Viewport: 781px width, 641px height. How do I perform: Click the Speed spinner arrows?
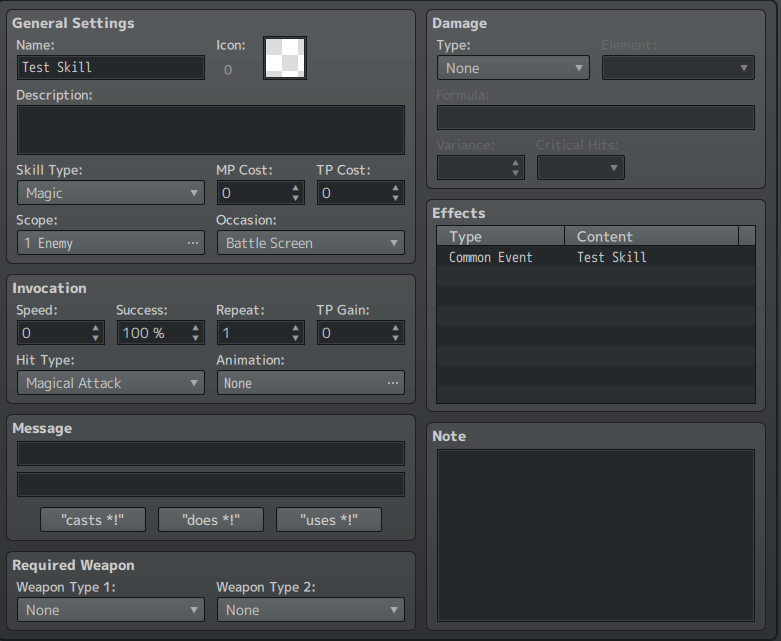96,333
